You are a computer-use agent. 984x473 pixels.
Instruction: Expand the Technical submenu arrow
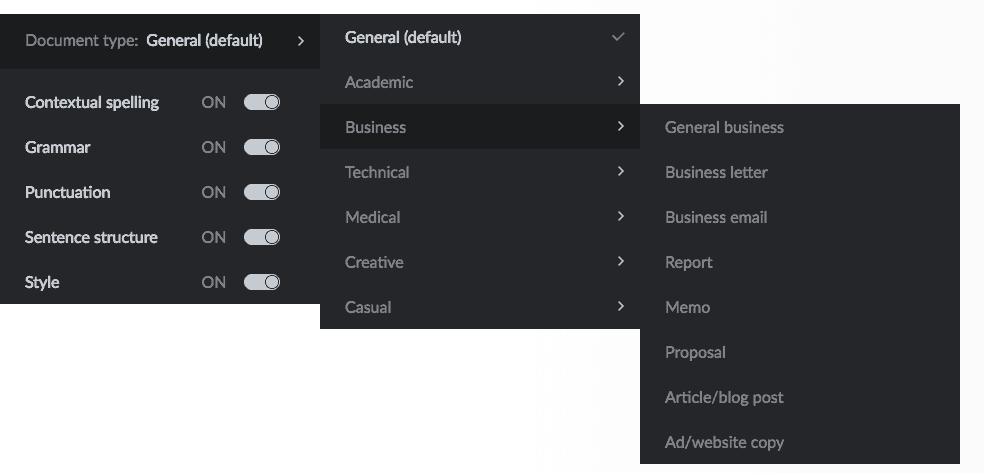[621, 171]
